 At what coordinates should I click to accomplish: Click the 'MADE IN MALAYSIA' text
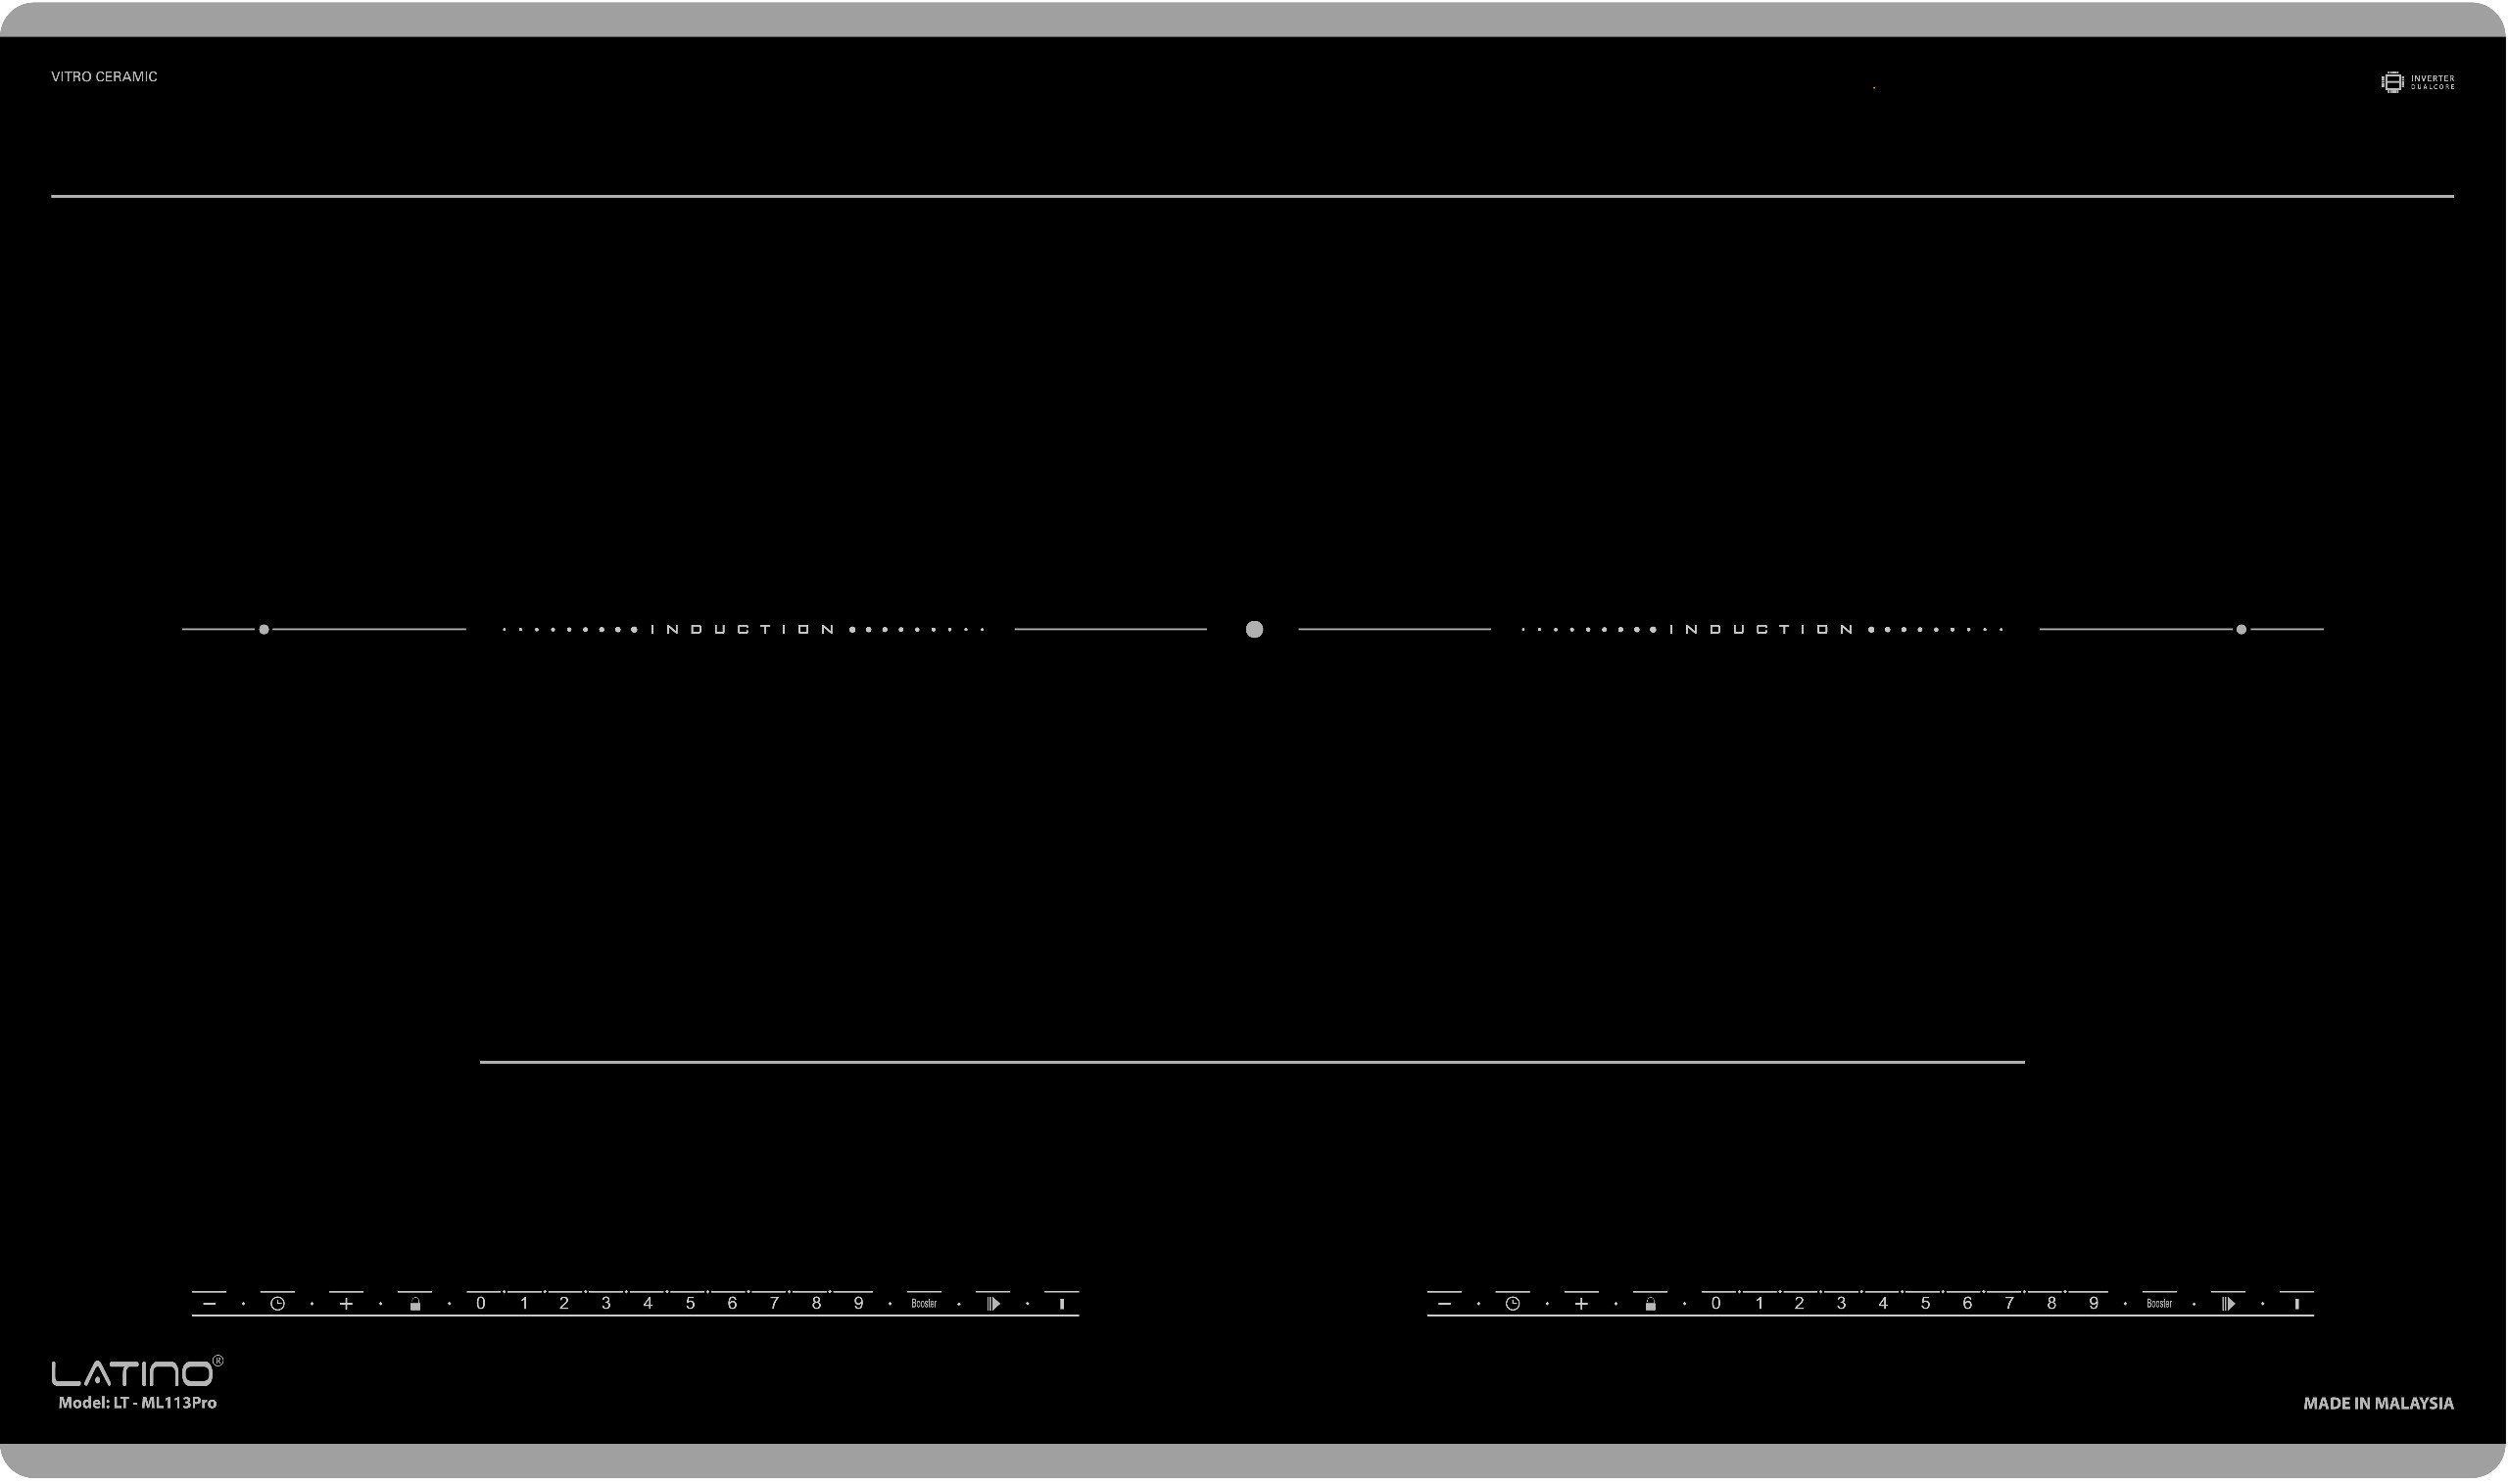coord(2378,1404)
